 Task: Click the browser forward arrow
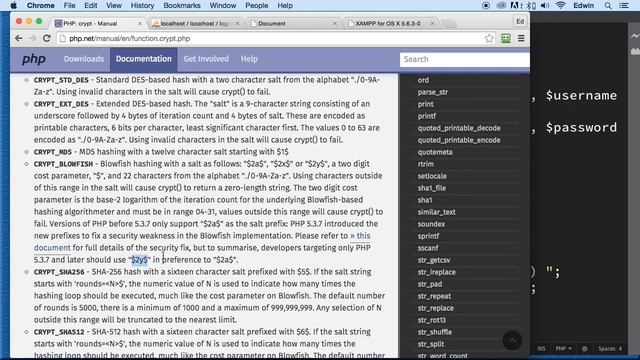pyautogui.click(x=33, y=38)
